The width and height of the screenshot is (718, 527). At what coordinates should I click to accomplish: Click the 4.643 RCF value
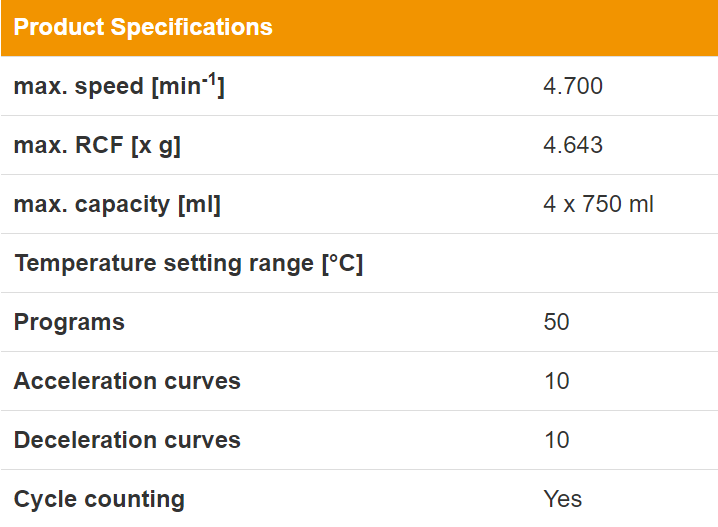pyautogui.click(x=573, y=145)
